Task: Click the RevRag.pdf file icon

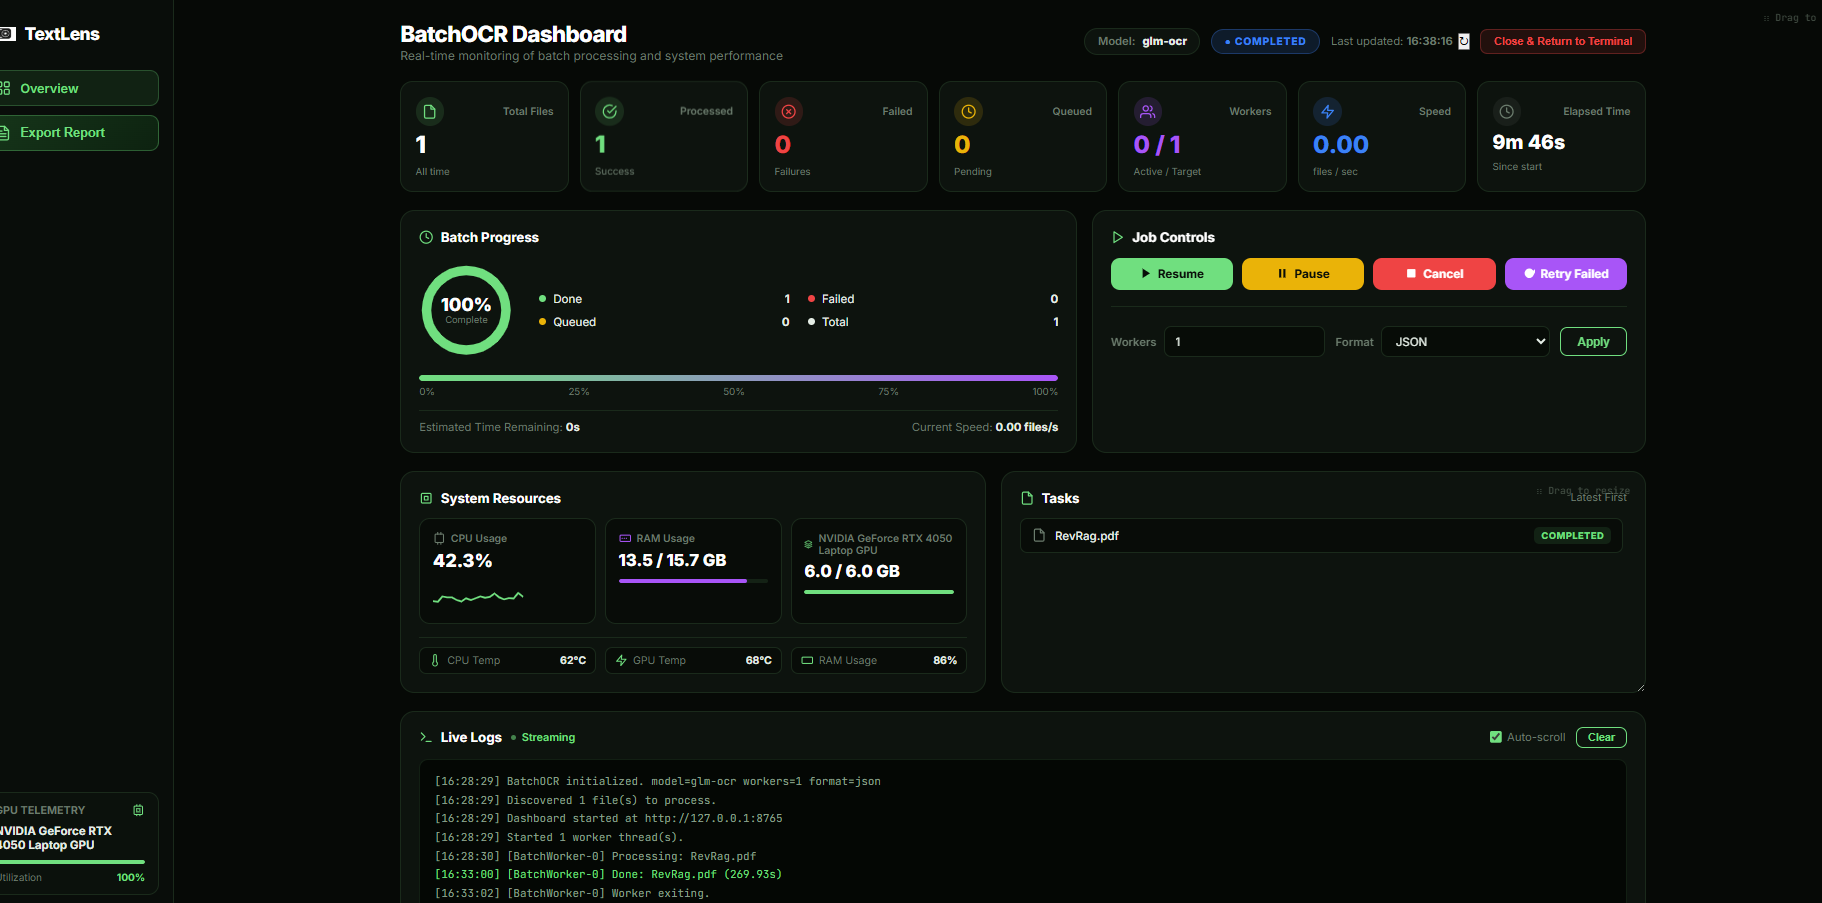Action: 1039,535
